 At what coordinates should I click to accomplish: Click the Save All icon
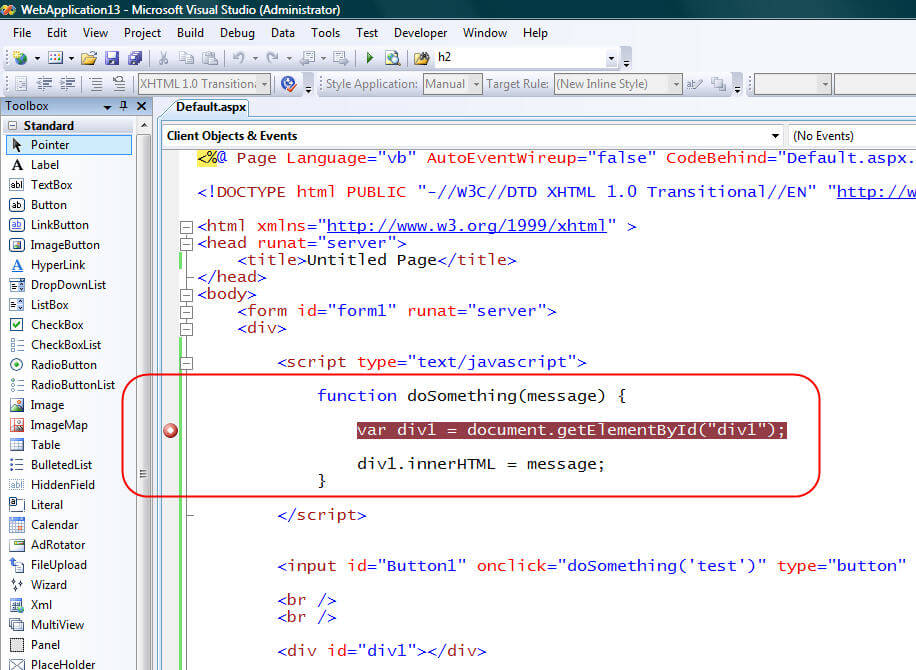135,58
